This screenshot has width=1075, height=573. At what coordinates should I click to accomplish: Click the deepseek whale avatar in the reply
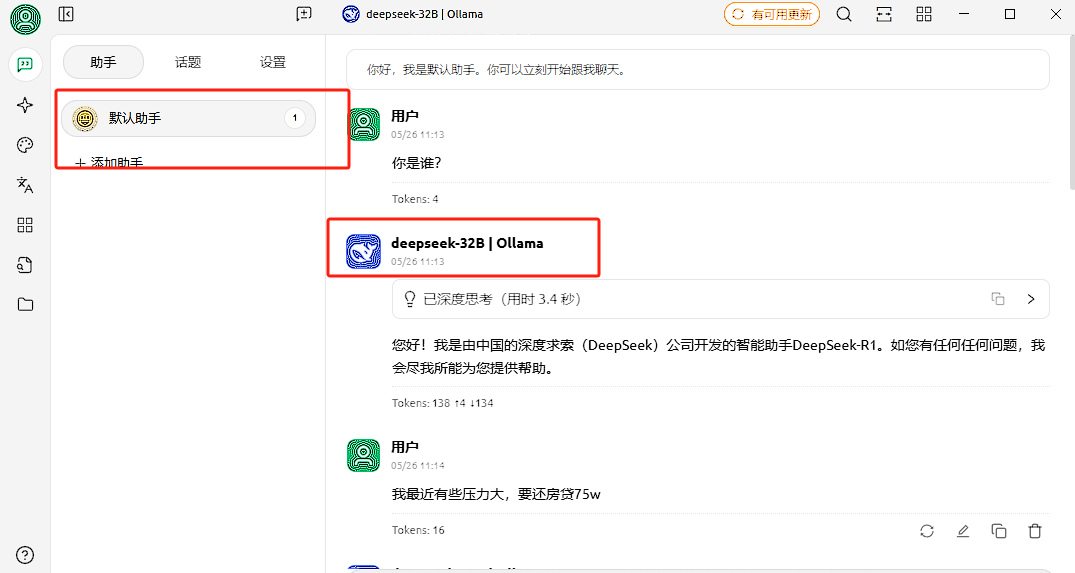(363, 251)
